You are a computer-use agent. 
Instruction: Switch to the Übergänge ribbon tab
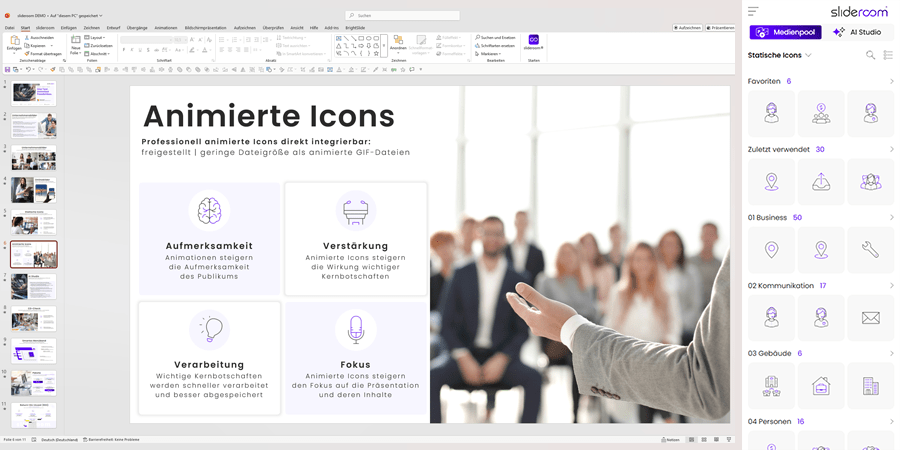click(x=137, y=28)
